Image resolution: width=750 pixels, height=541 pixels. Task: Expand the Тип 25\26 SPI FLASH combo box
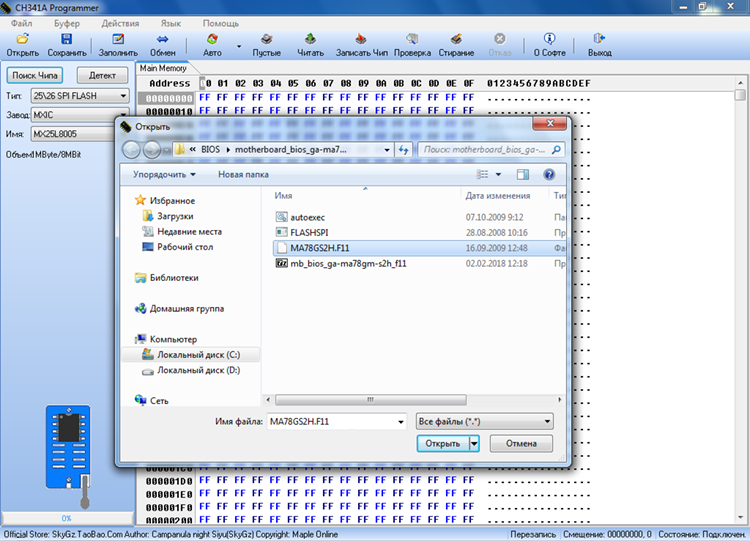(x=123, y=96)
